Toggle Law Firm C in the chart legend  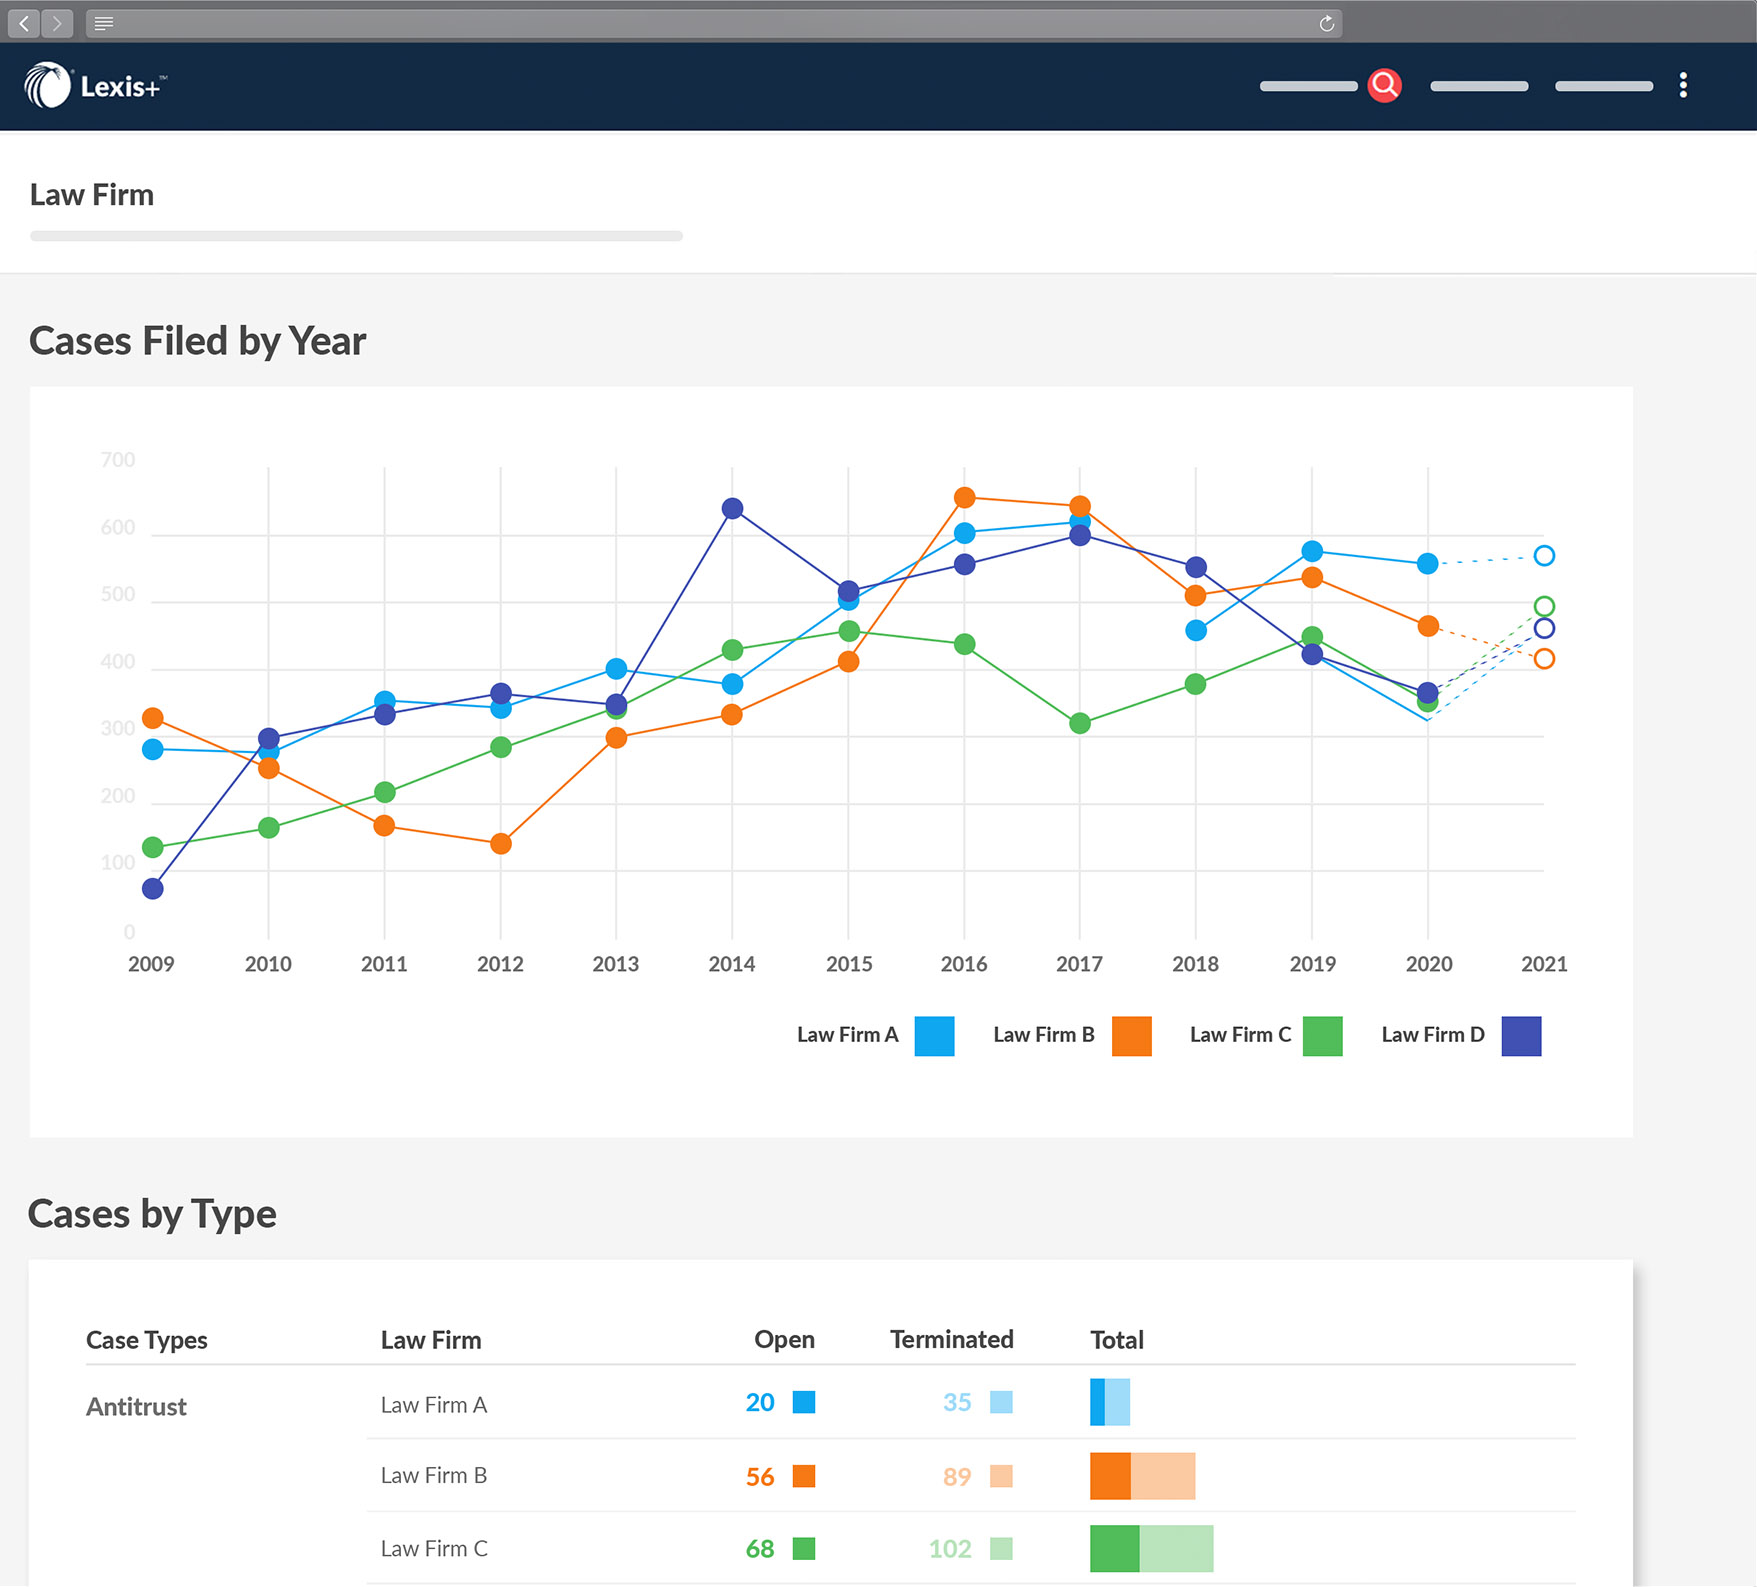click(x=1322, y=1036)
